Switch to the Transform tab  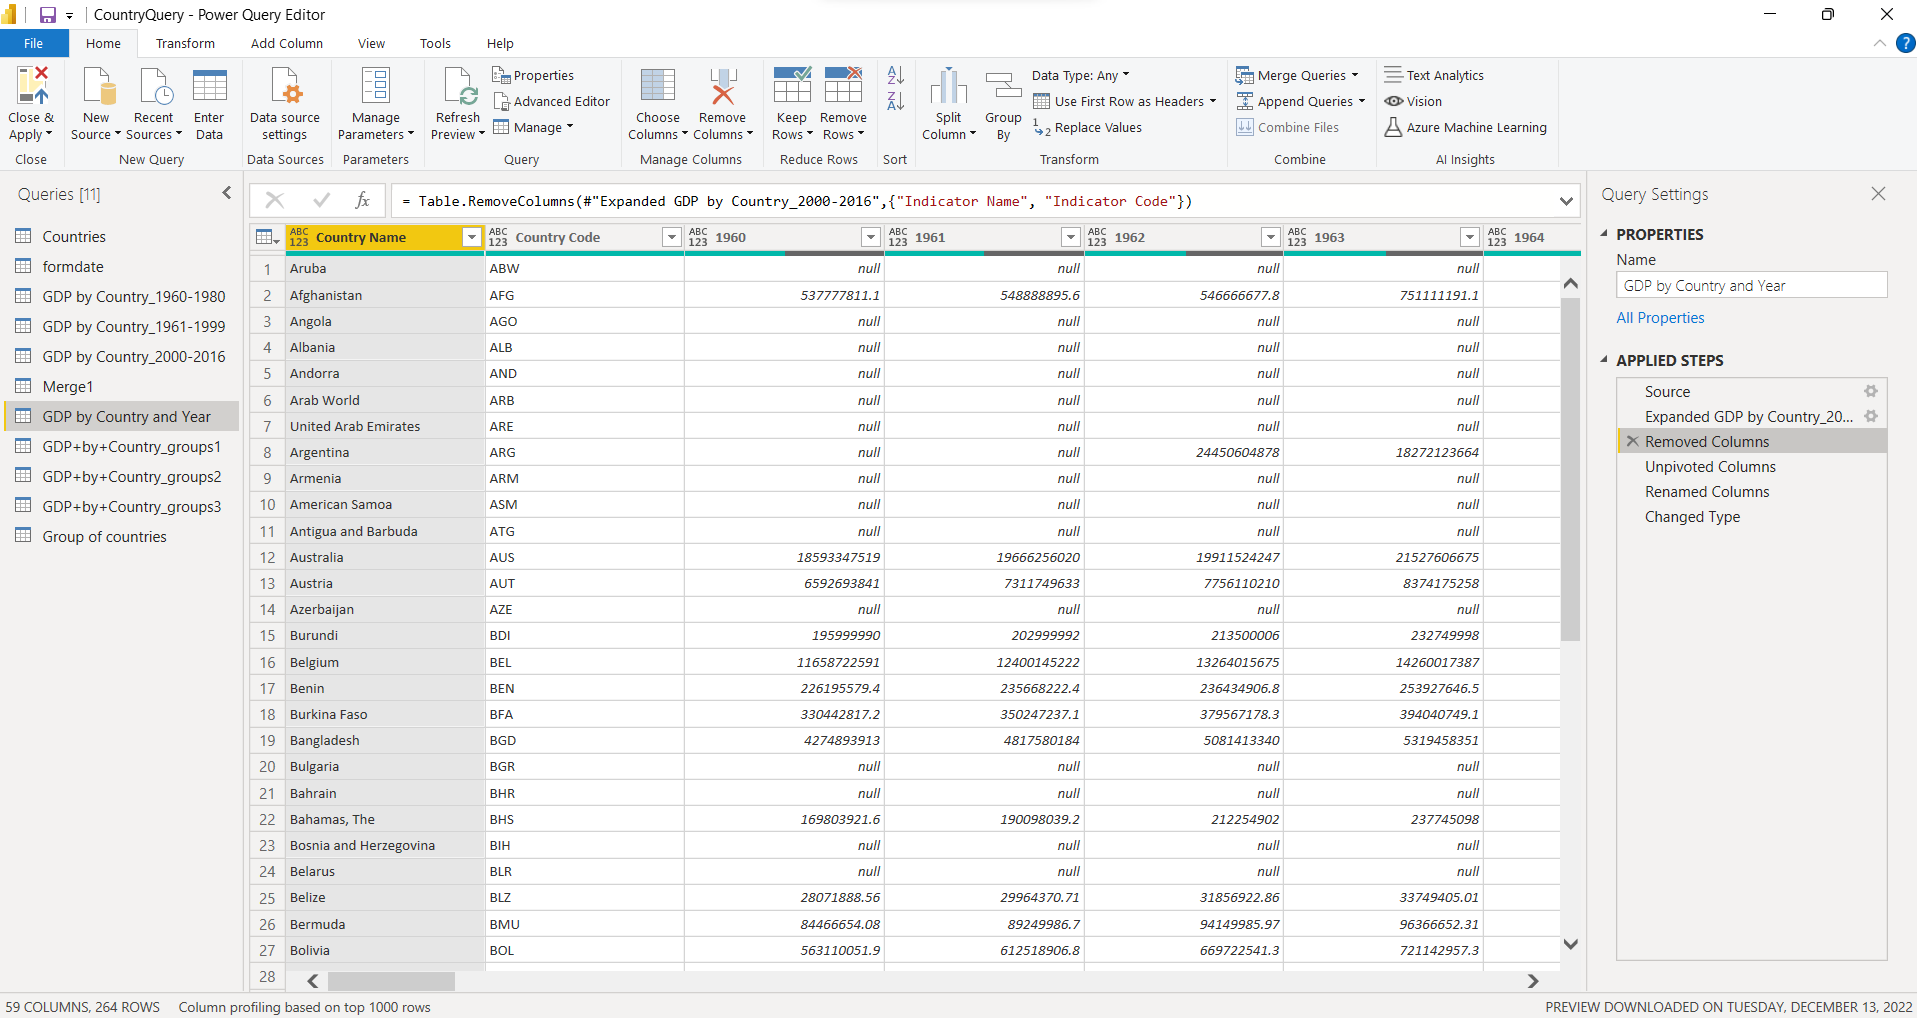coord(185,43)
